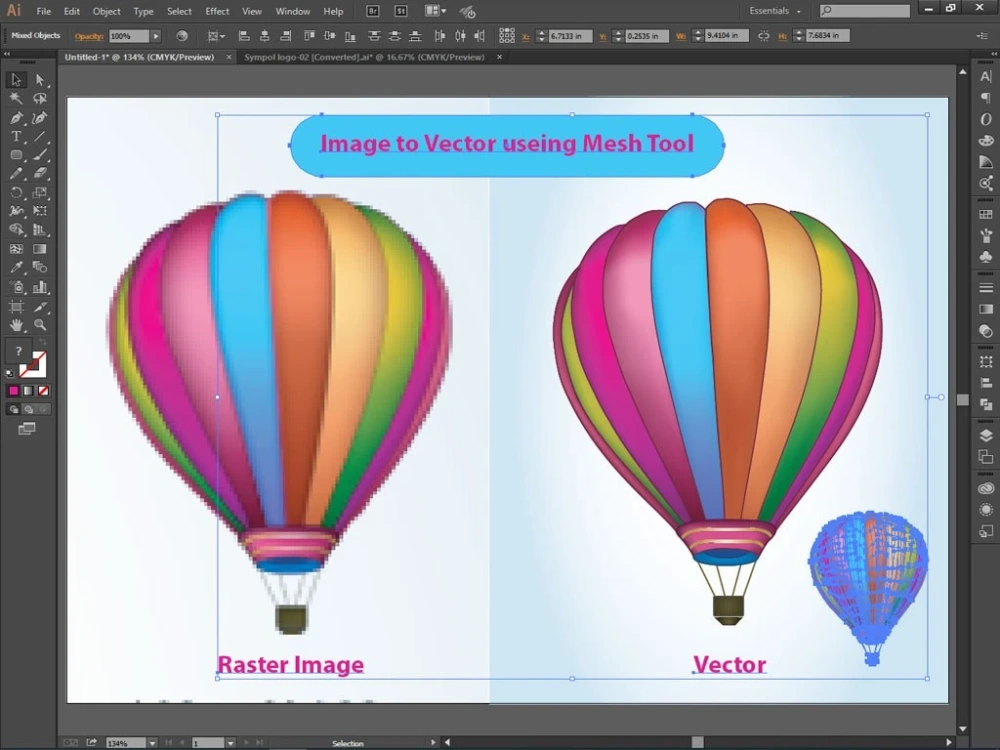The image size is (1000, 750).
Task: Click Horizontal Align Left button
Action: pos(244,36)
